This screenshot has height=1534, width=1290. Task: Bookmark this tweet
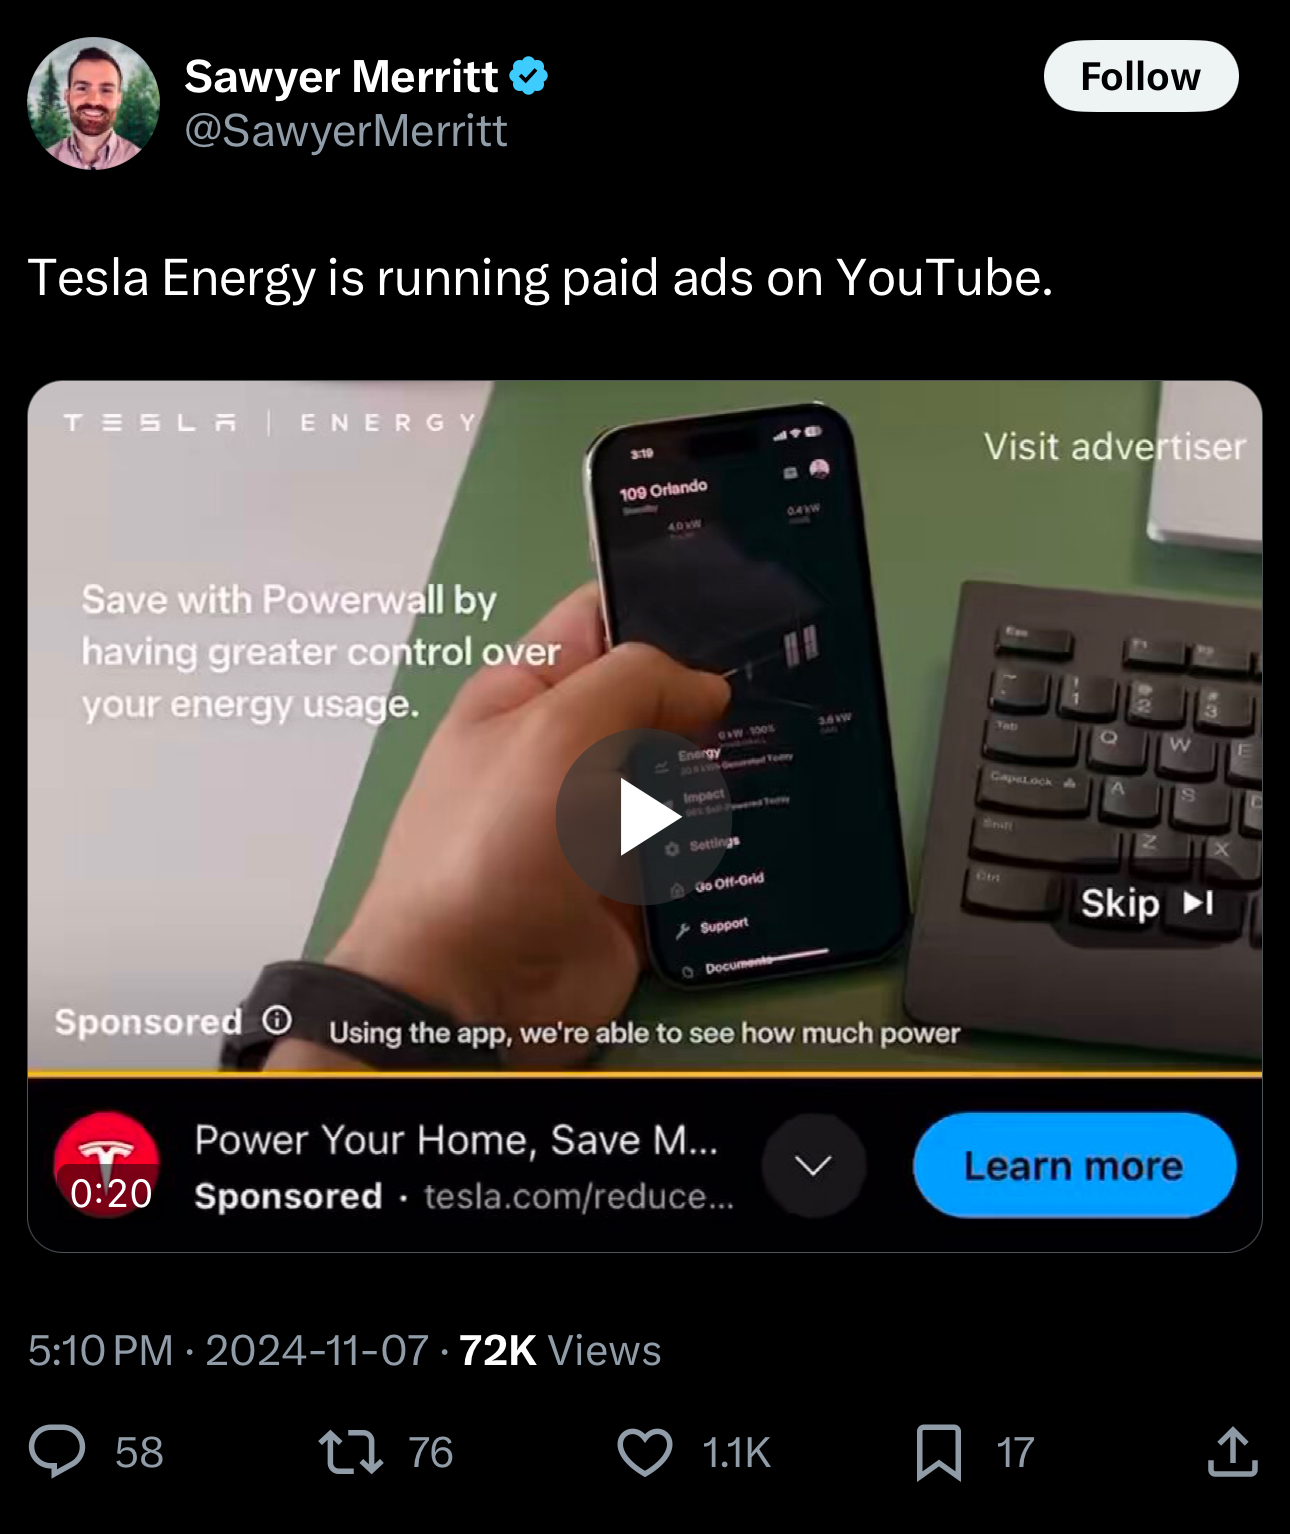[939, 1452]
